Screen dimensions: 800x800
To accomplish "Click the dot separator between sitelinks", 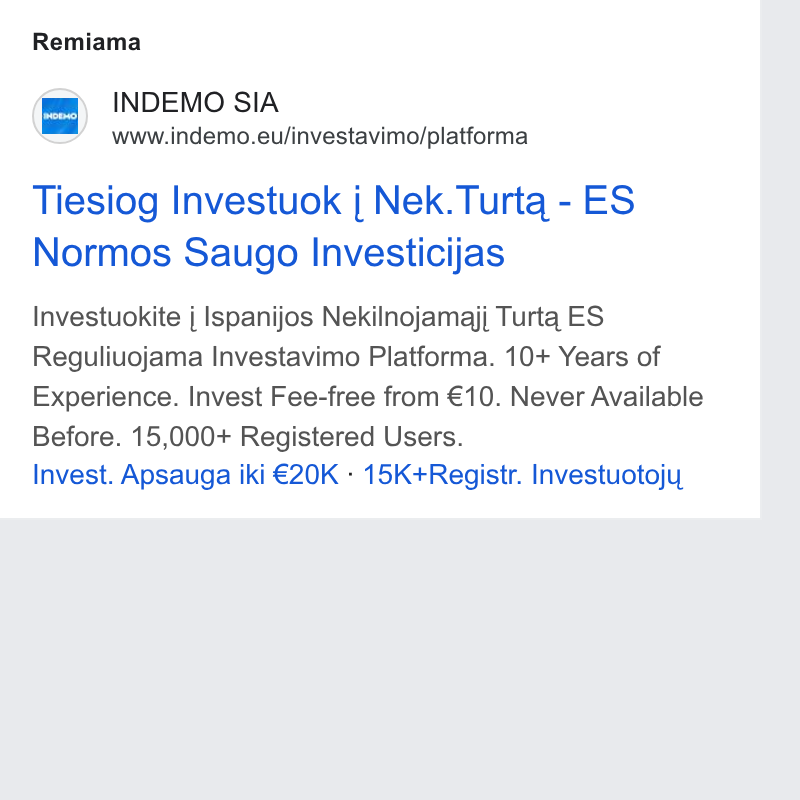I will (x=351, y=474).
